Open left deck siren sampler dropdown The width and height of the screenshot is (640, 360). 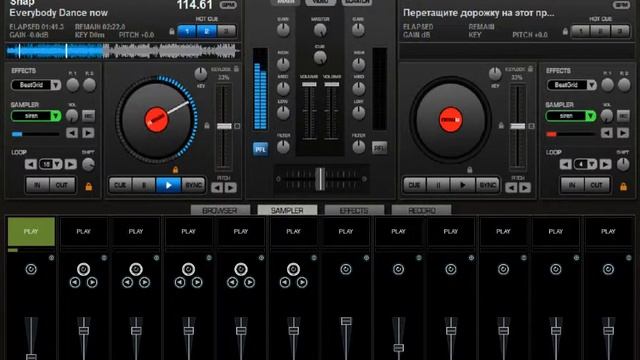(56, 116)
